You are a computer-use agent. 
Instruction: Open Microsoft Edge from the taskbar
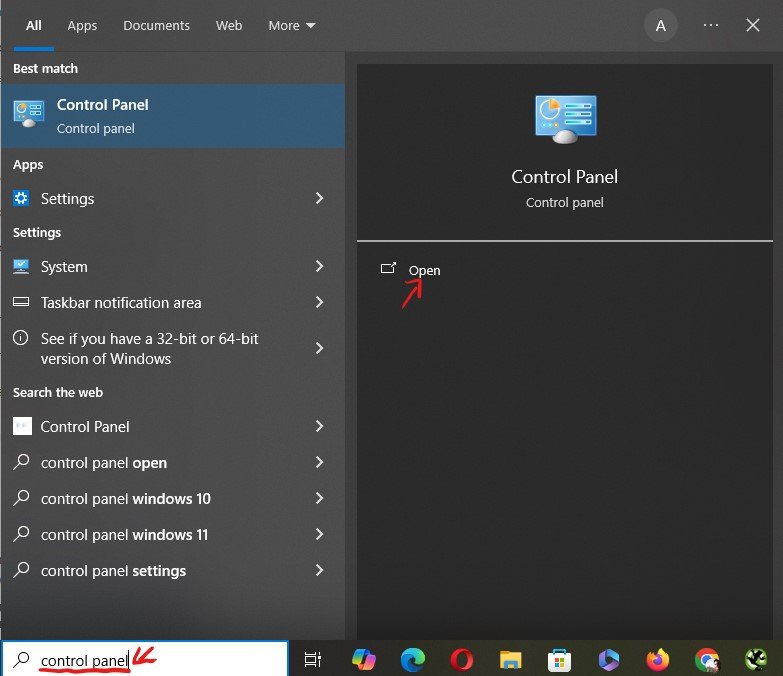pos(412,659)
